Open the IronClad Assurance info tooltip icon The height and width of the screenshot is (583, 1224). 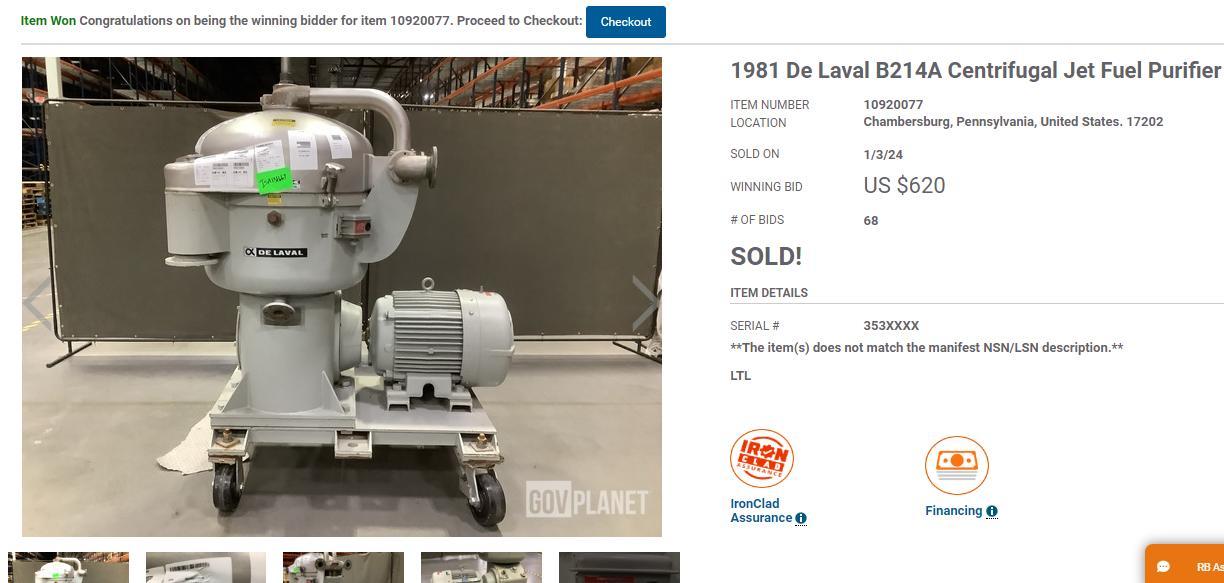click(800, 518)
